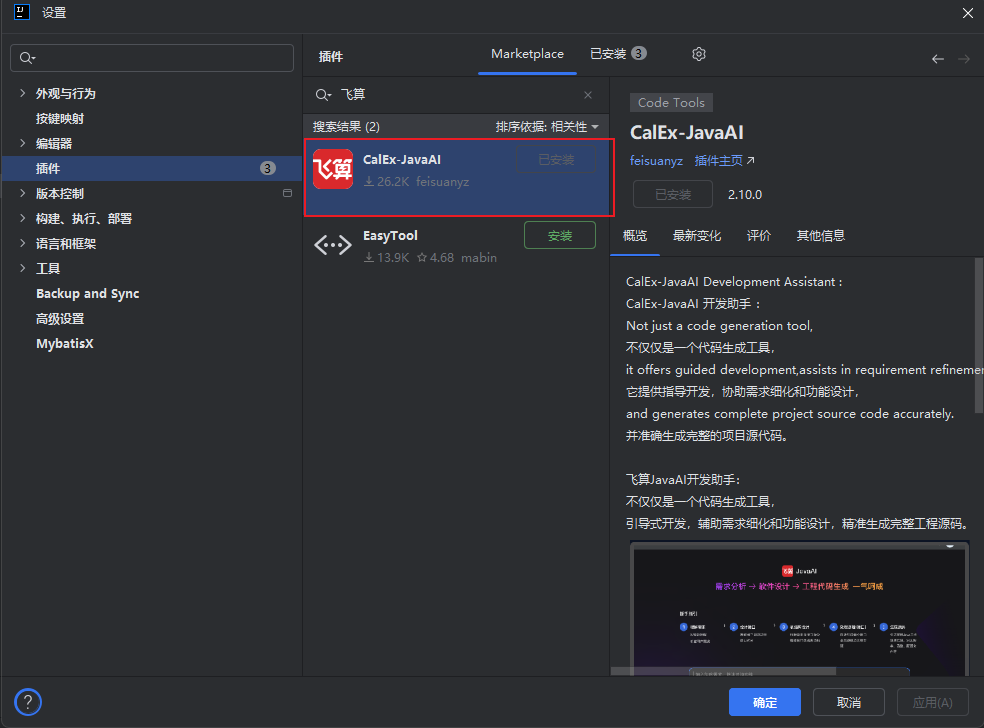Open the 插件主页 link

(724, 161)
